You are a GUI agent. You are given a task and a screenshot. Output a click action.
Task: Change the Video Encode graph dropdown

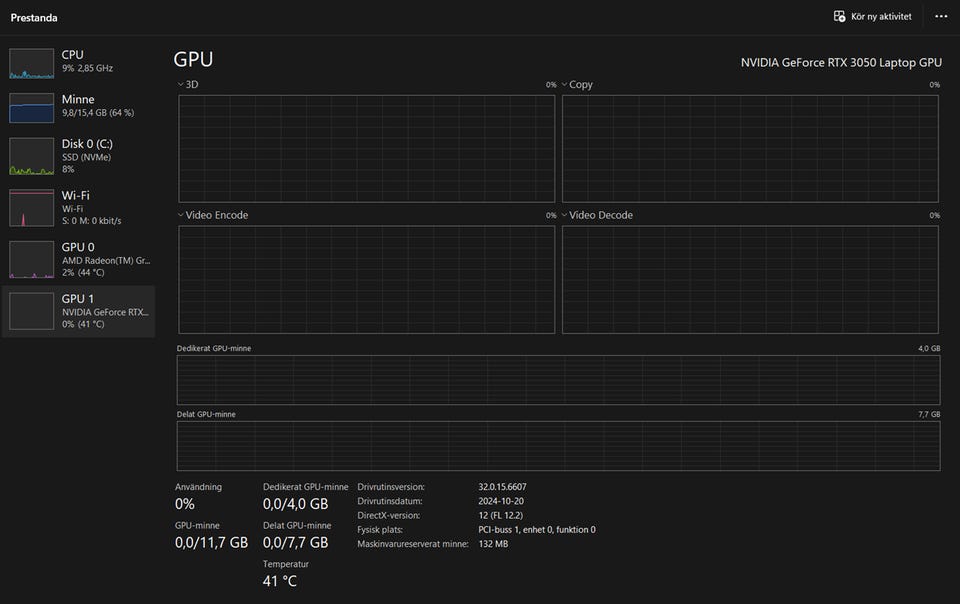[181, 215]
